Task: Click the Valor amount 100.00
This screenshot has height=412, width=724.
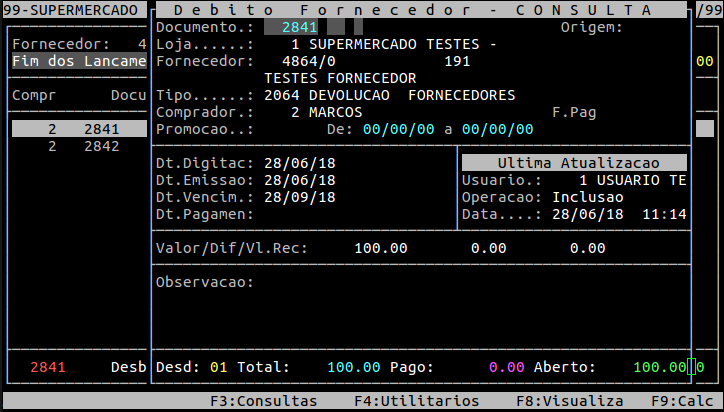Action: [x=380, y=248]
